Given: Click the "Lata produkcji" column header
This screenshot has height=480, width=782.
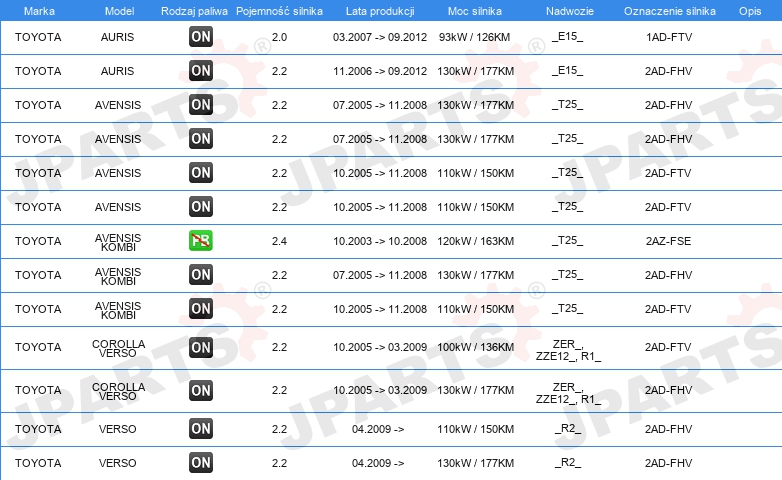Looking at the screenshot, I should point(380,11).
